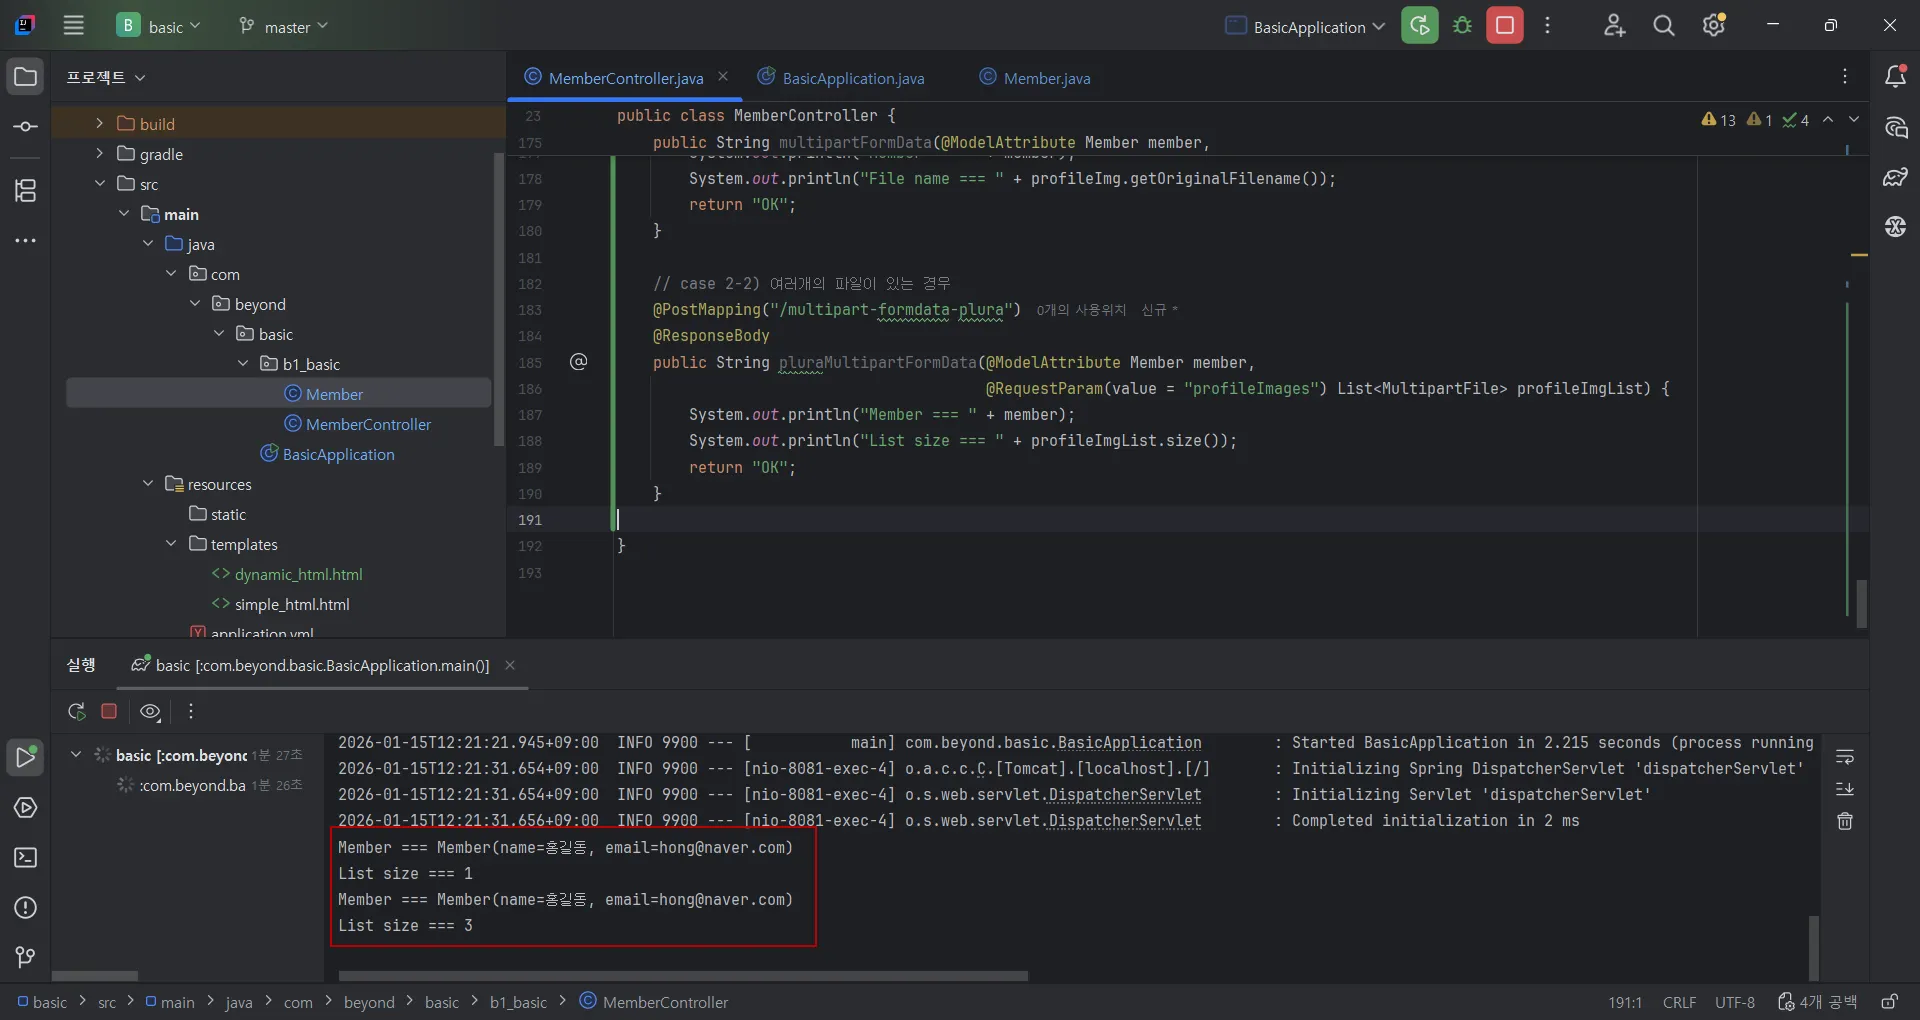Open the master branch dropdown

tap(283, 26)
